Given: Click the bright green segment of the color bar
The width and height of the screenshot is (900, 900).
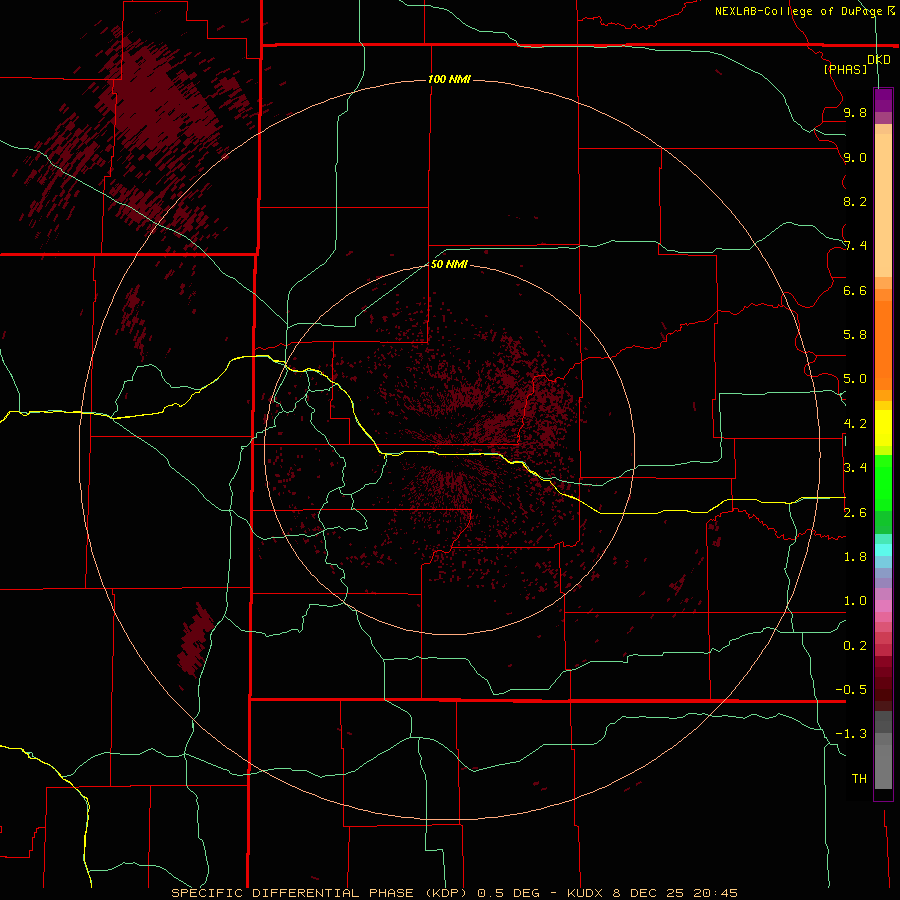Looking at the screenshot, I should coord(883,482).
